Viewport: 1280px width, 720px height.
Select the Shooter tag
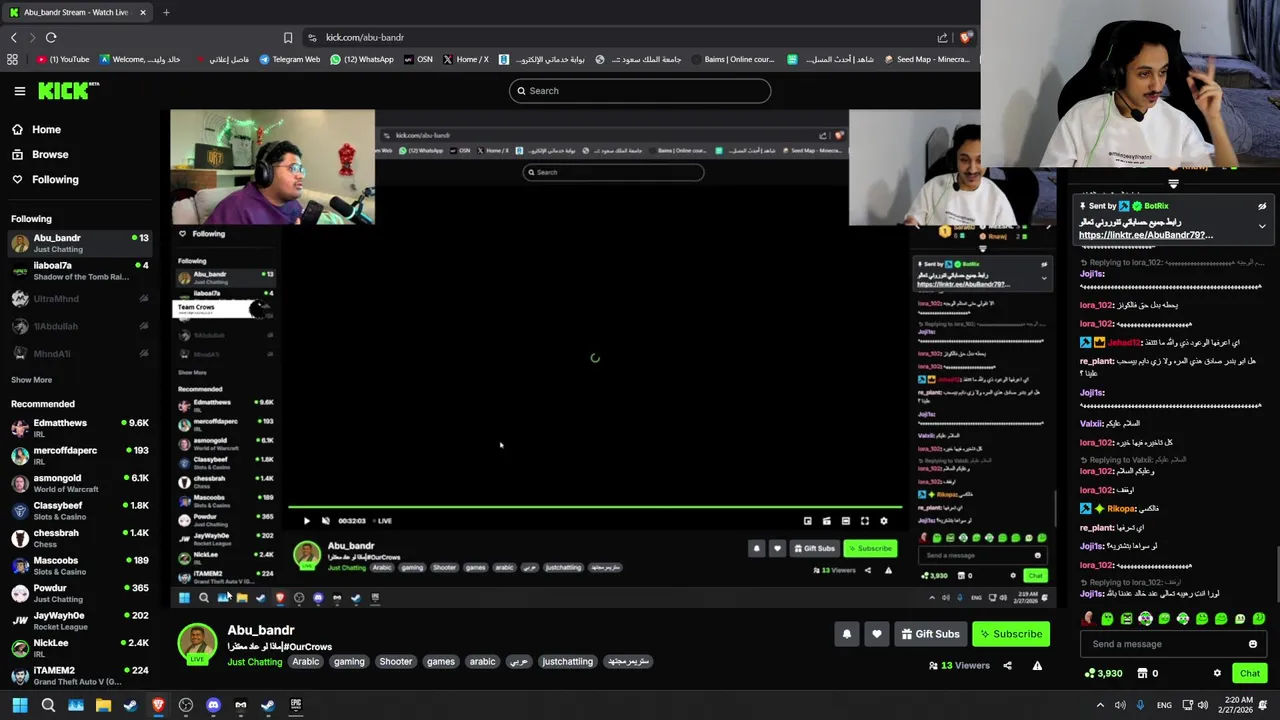click(x=395, y=662)
